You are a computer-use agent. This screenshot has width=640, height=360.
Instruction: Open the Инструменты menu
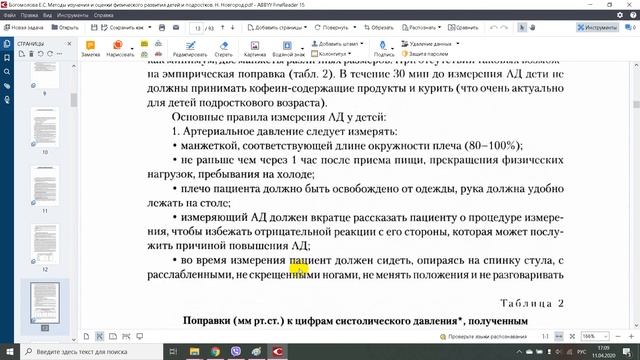(x=72, y=15)
